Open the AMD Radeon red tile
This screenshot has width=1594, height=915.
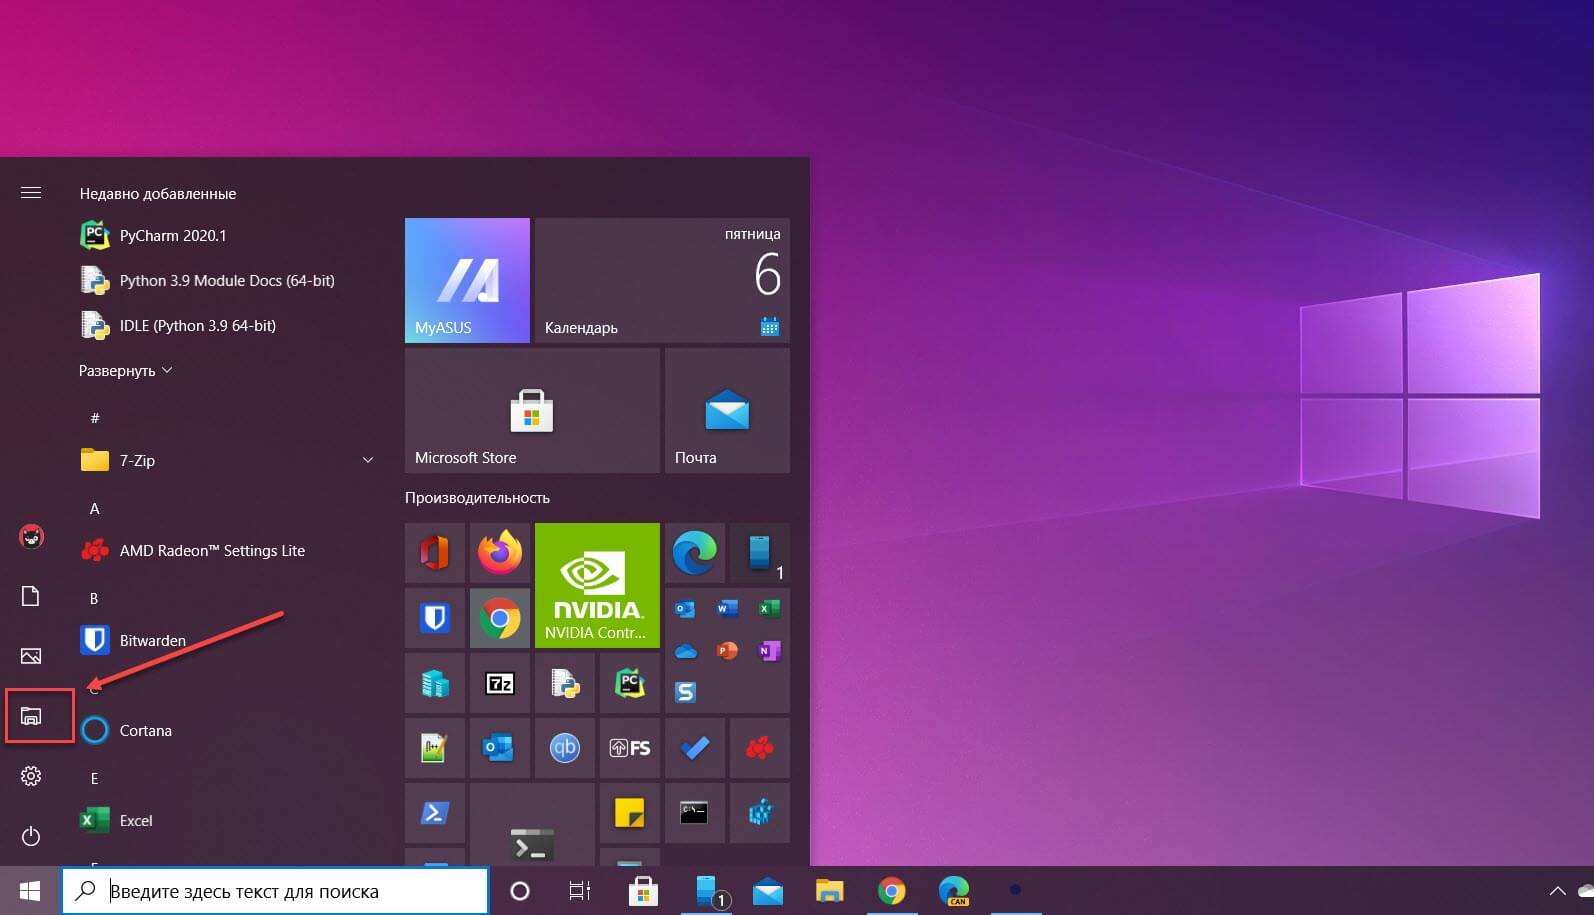(760, 748)
